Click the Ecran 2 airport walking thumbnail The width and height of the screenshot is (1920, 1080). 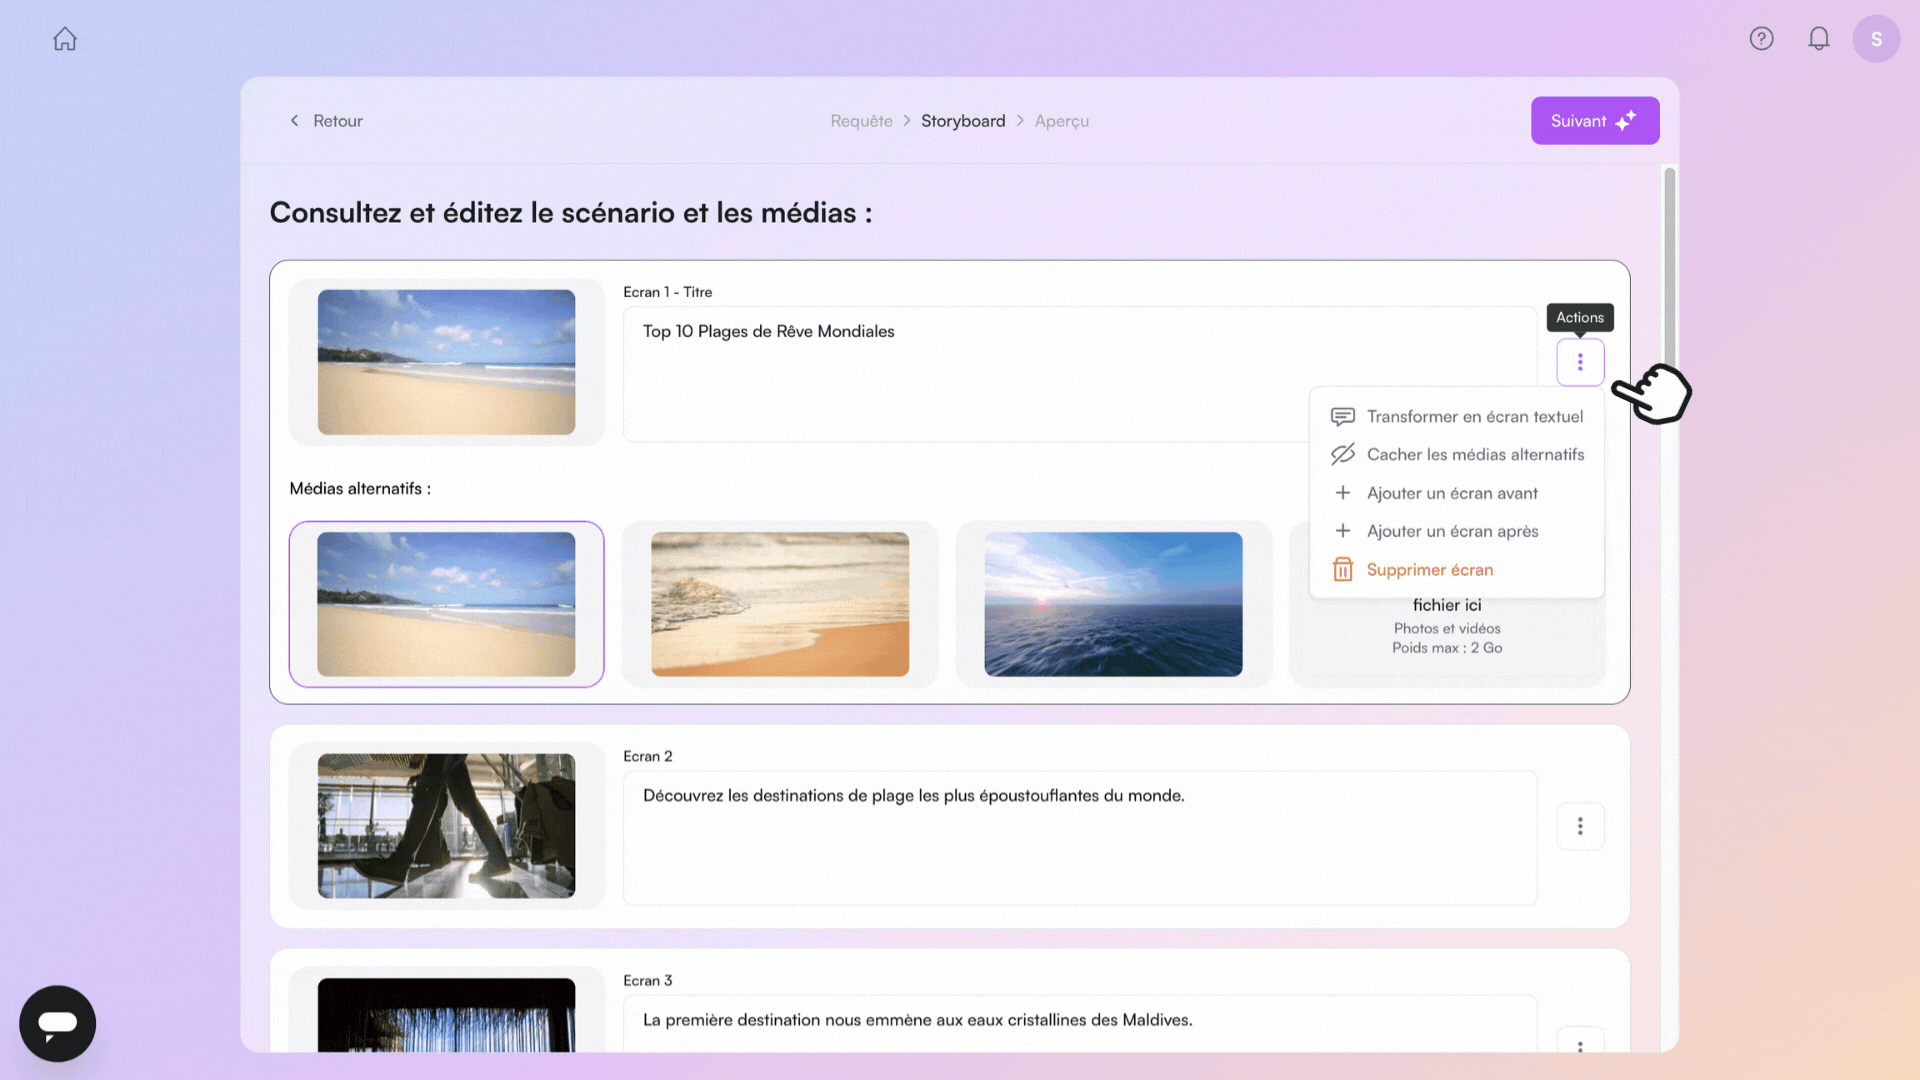[x=446, y=826]
